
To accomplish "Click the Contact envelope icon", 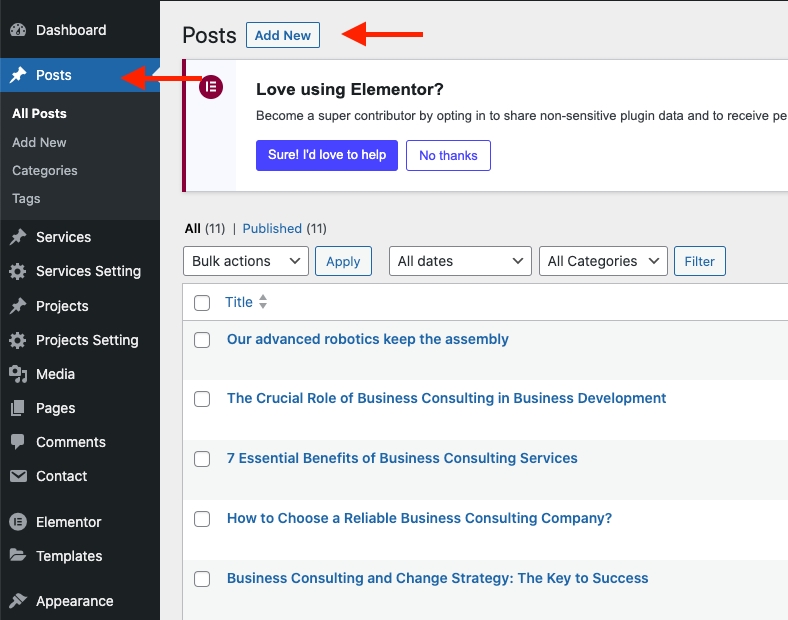I will point(17,476).
